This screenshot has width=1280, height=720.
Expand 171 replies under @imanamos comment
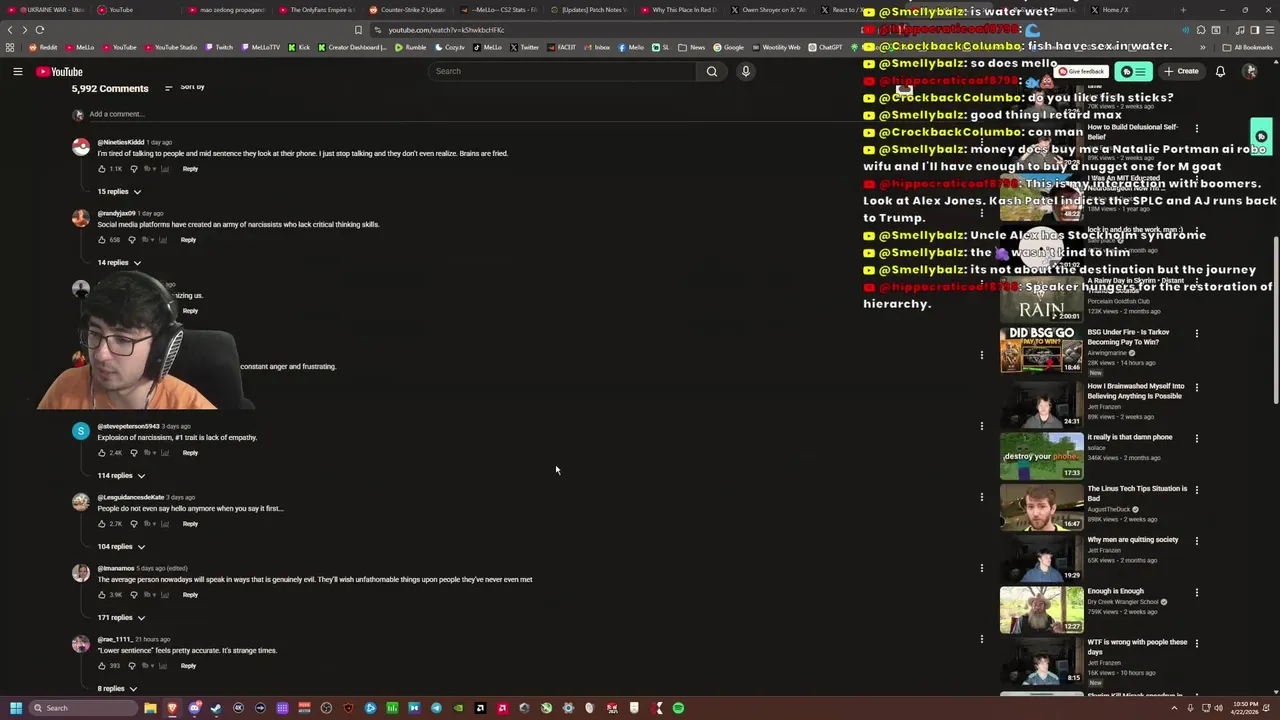(121, 617)
